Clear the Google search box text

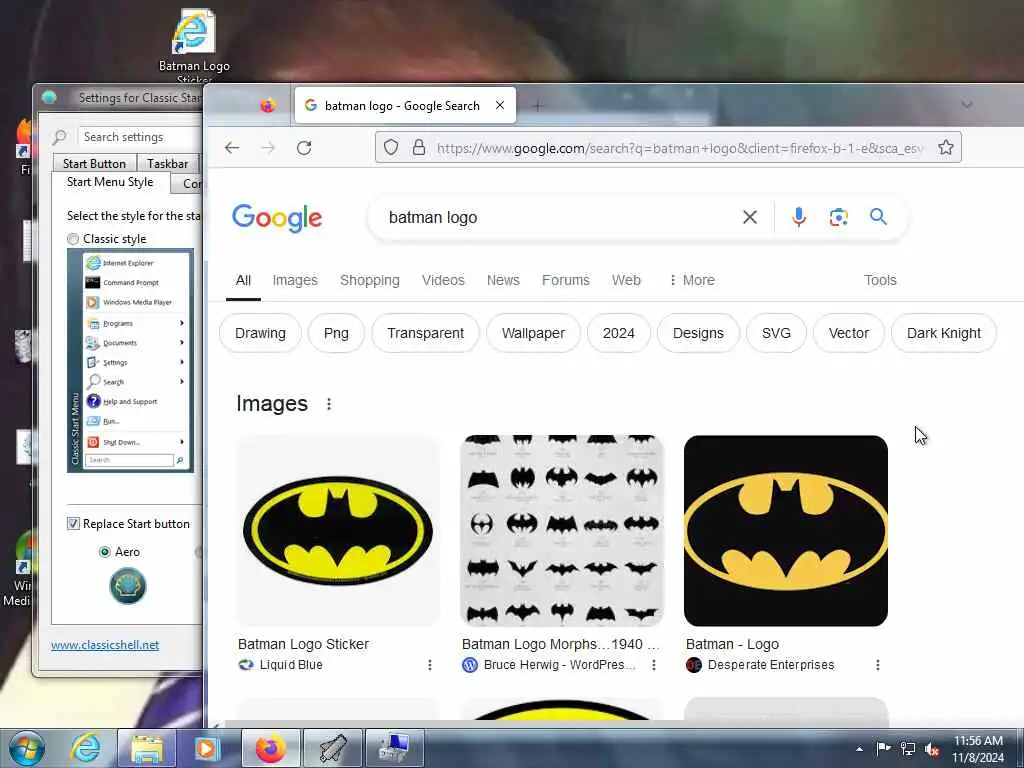point(750,217)
